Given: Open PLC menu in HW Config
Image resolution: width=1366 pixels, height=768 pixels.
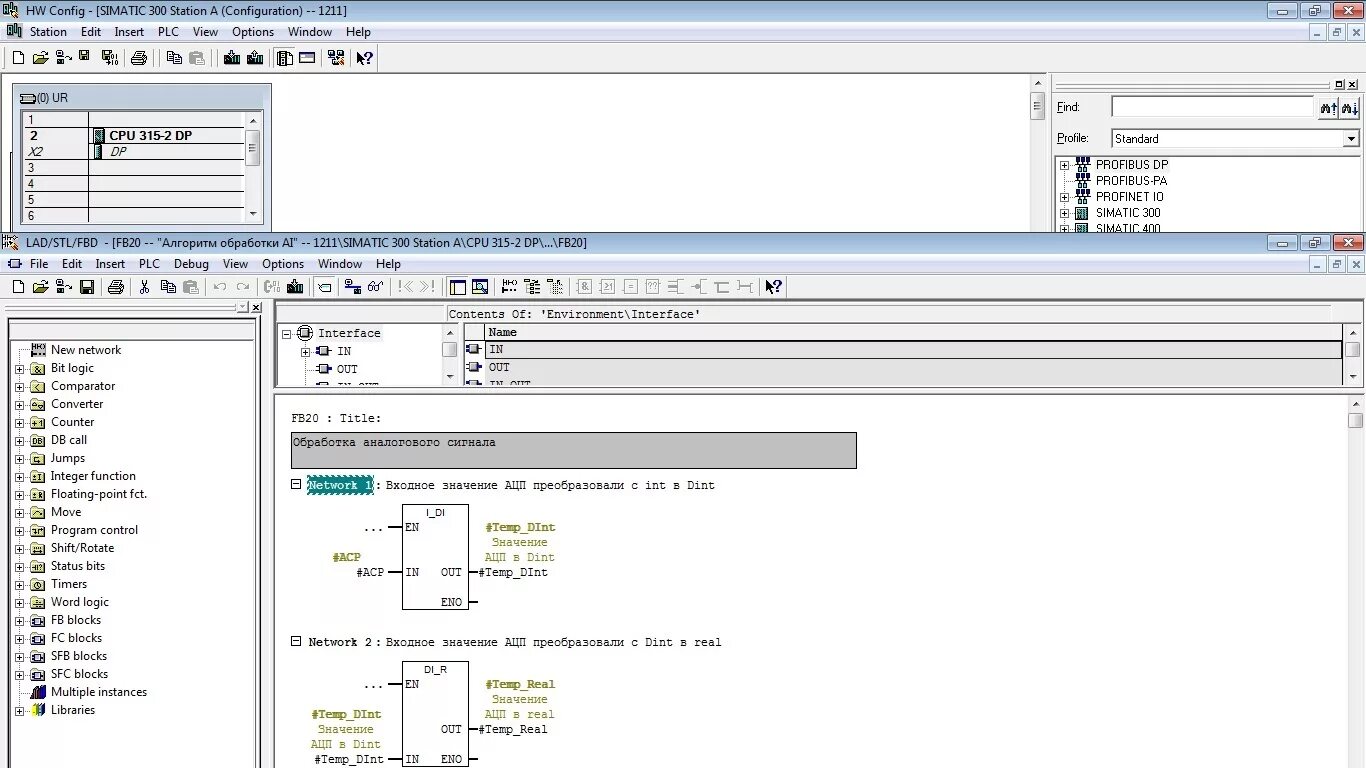Looking at the screenshot, I should point(168,32).
